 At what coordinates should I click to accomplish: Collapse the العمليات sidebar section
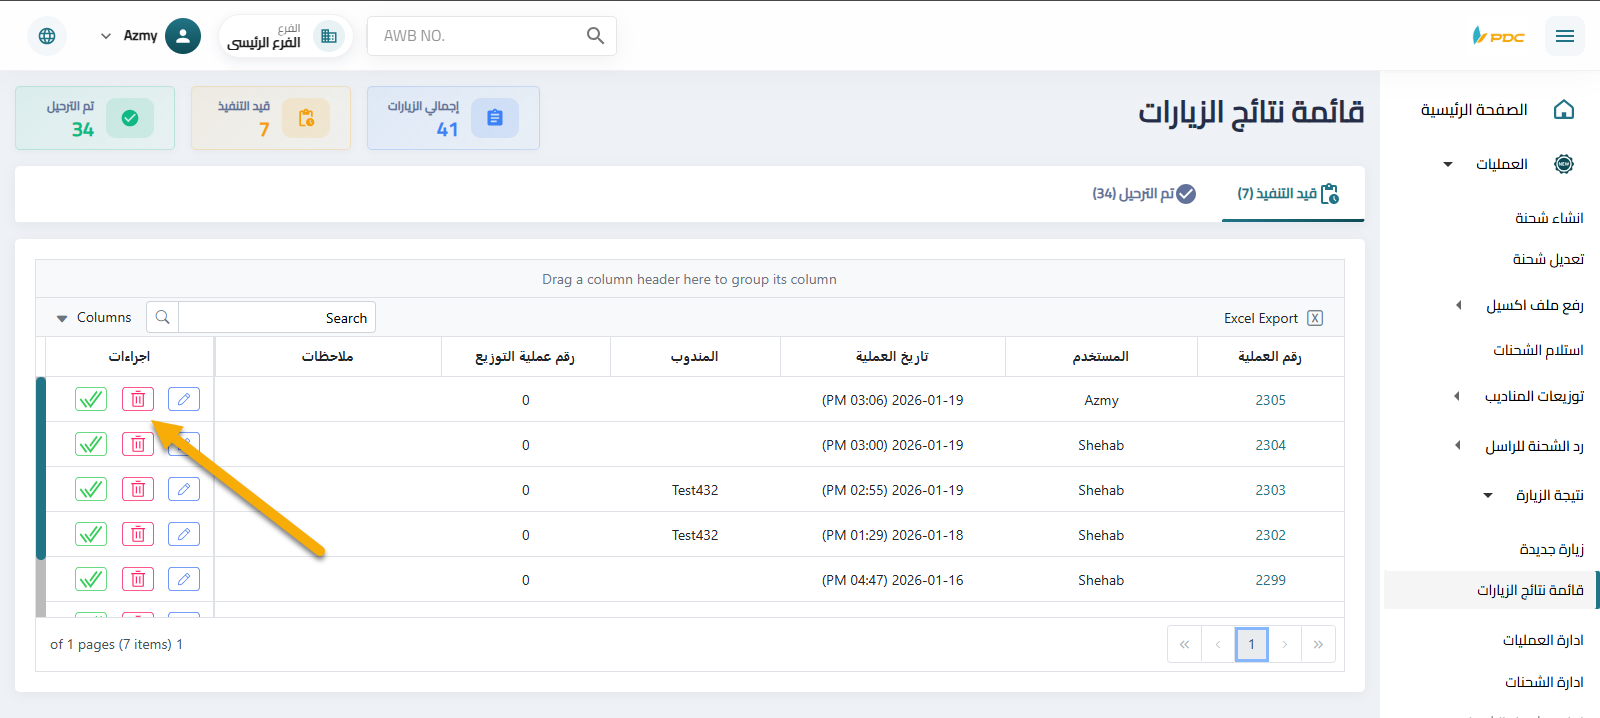tap(1448, 164)
